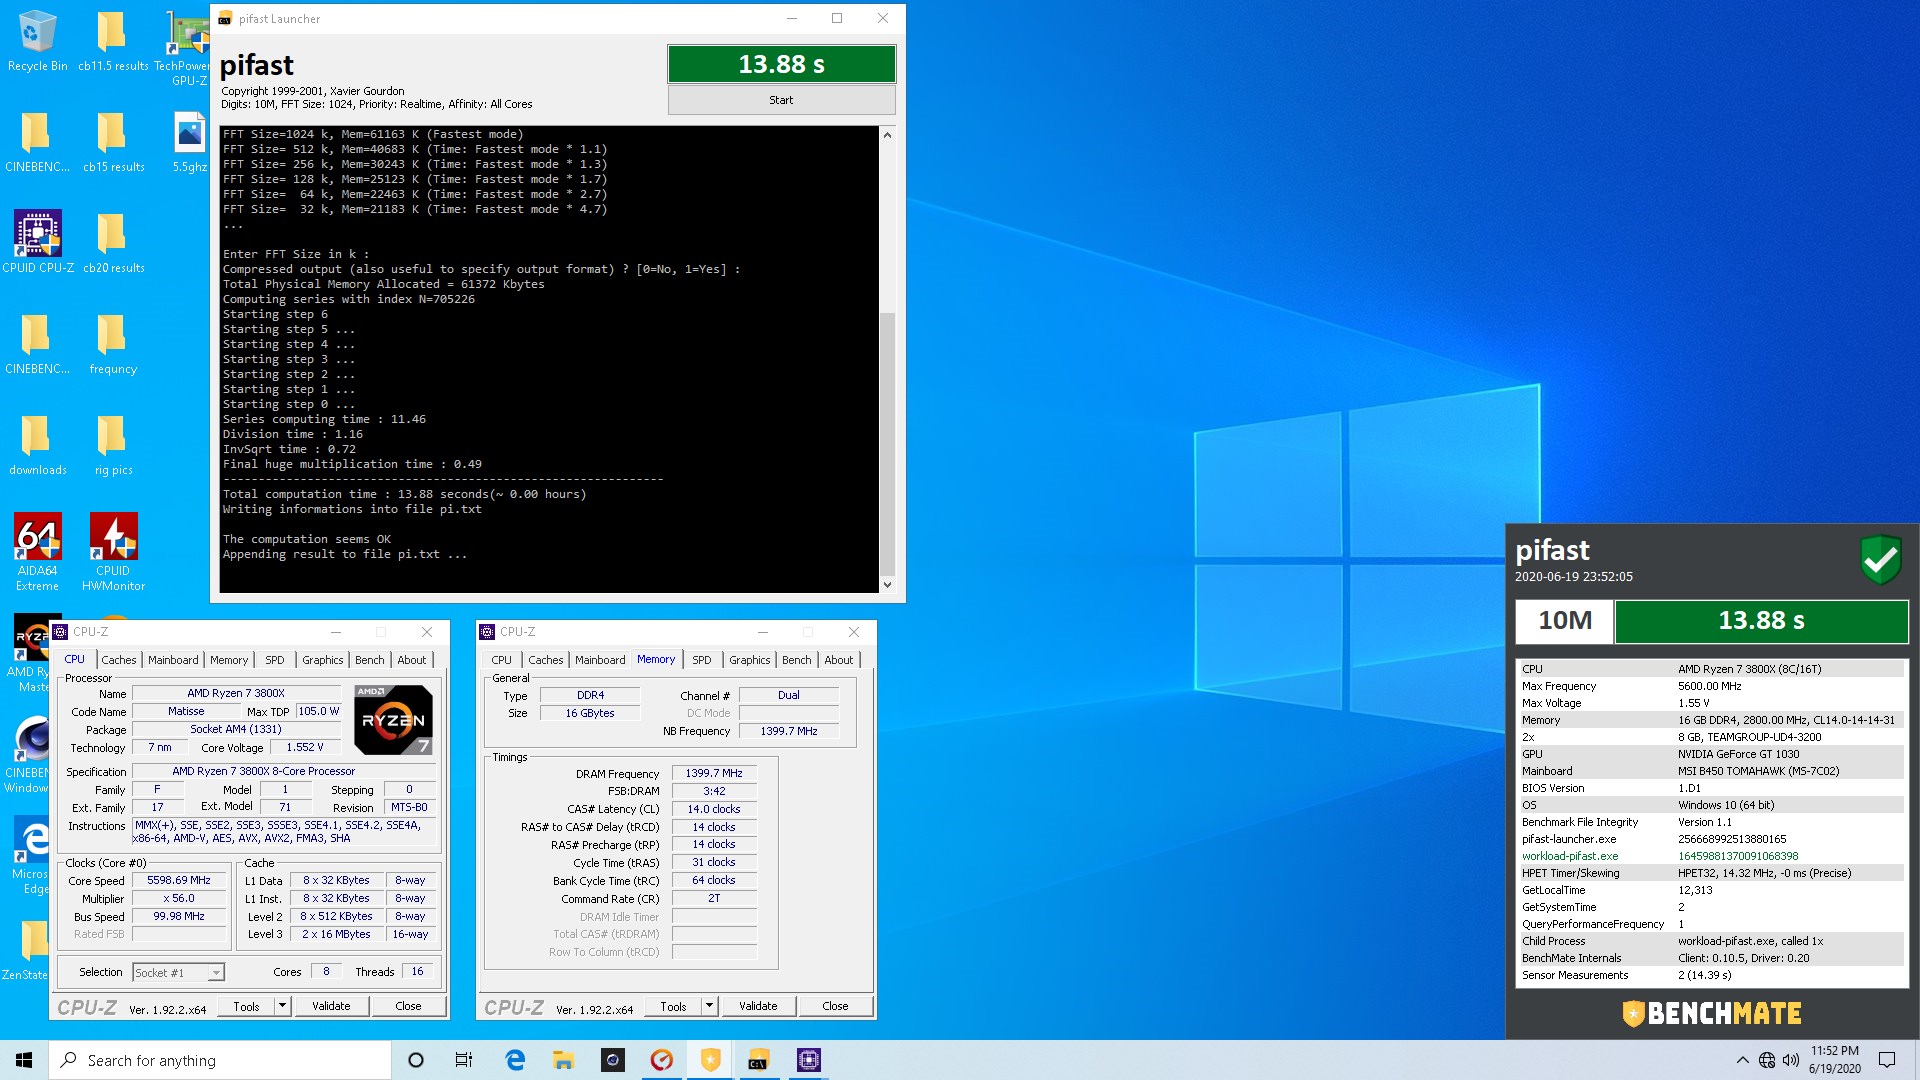1920x1080 pixels.
Task: Launch AIDA64 Extreme from desktop
Action: (37, 552)
